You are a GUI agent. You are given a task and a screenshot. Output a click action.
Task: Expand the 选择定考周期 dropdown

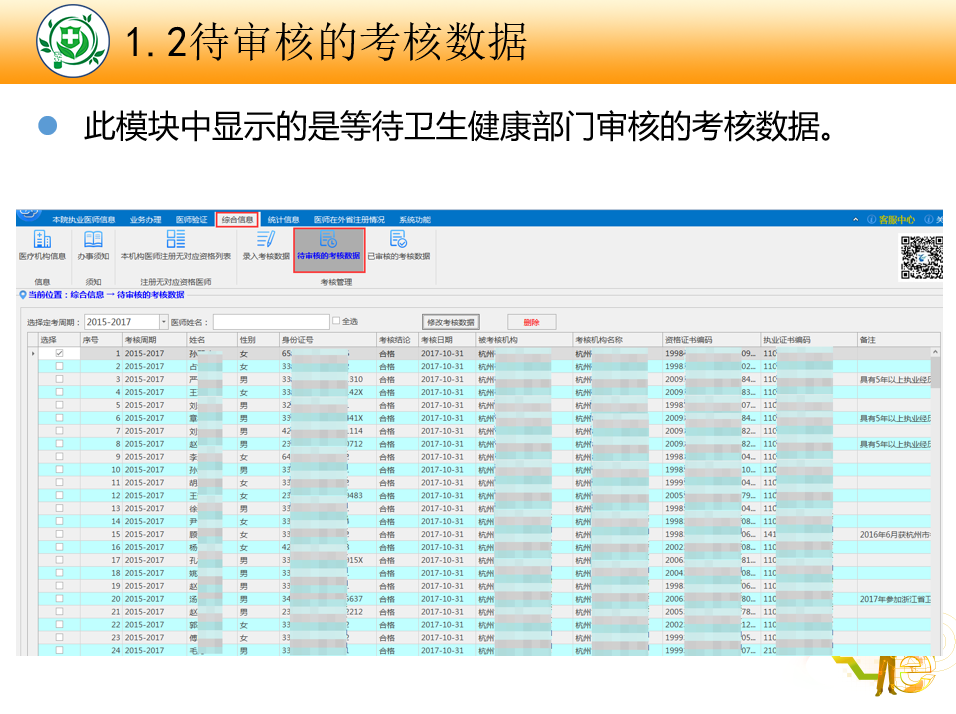(164, 322)
